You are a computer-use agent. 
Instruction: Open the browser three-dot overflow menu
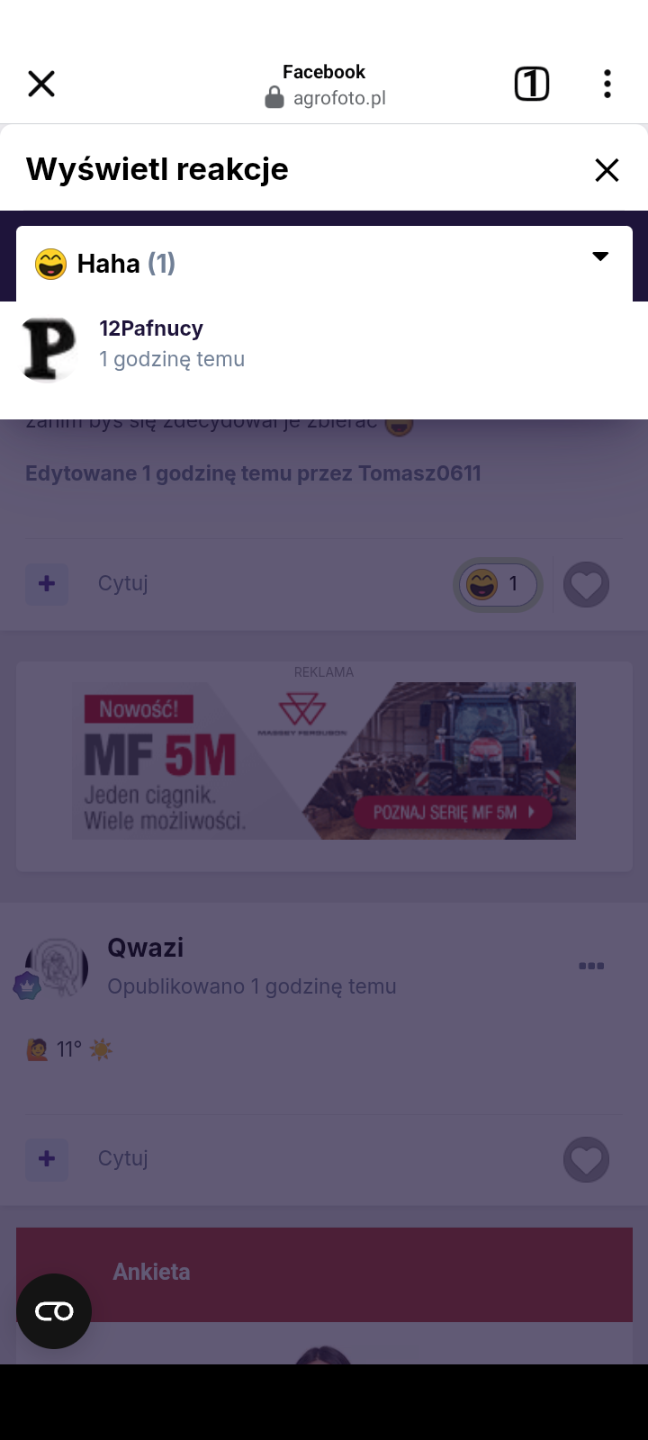(x=607, y=84)
